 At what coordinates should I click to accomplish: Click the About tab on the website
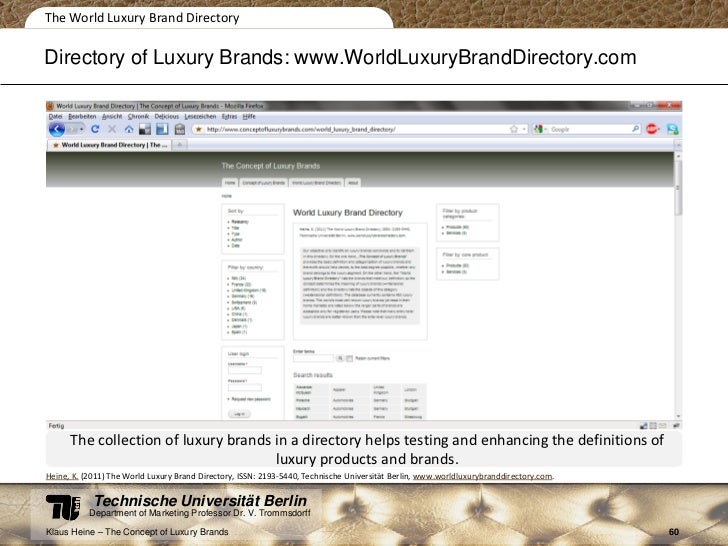click(353, 182)
